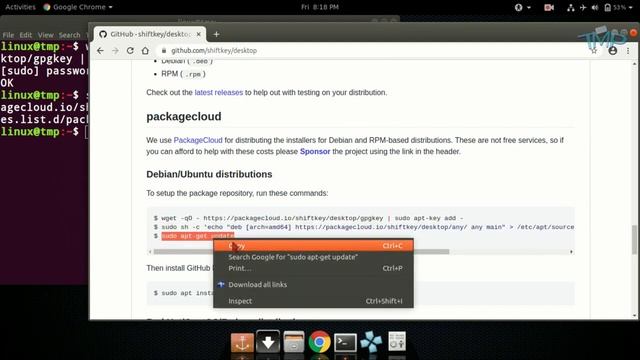Click the highlighted sudo apt-get update text

tap(198, 236)
